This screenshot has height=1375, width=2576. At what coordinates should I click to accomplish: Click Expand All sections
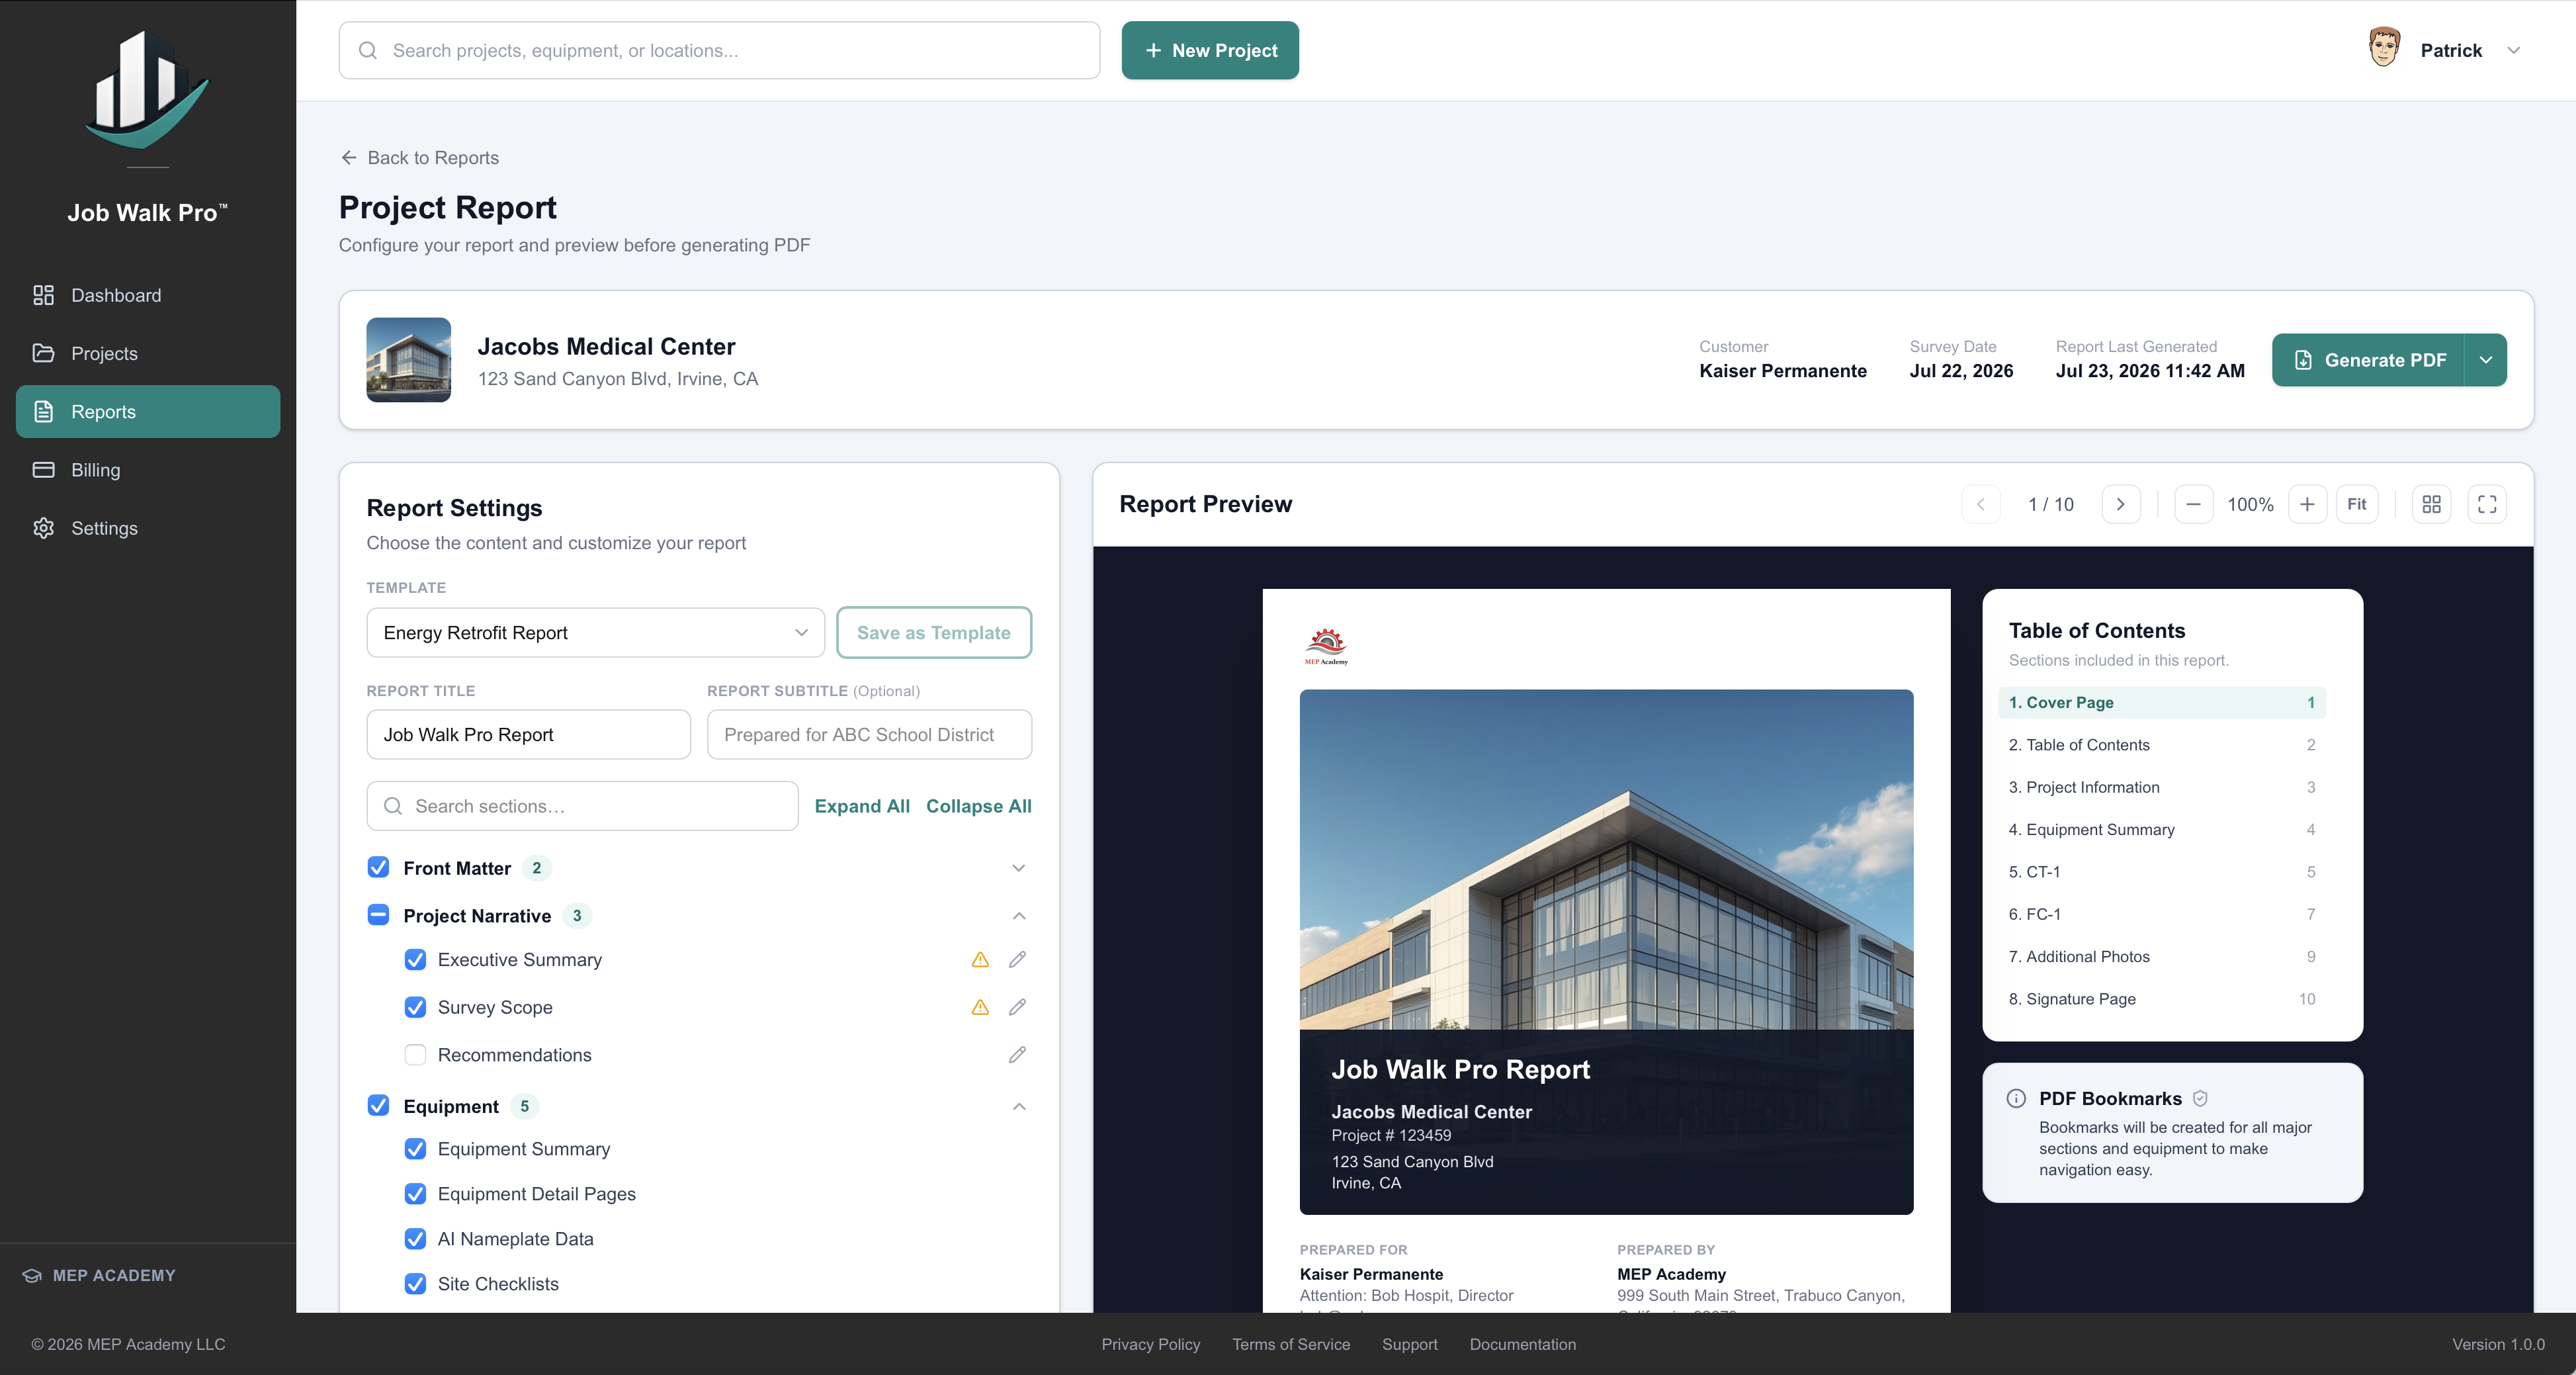(862, 806)
